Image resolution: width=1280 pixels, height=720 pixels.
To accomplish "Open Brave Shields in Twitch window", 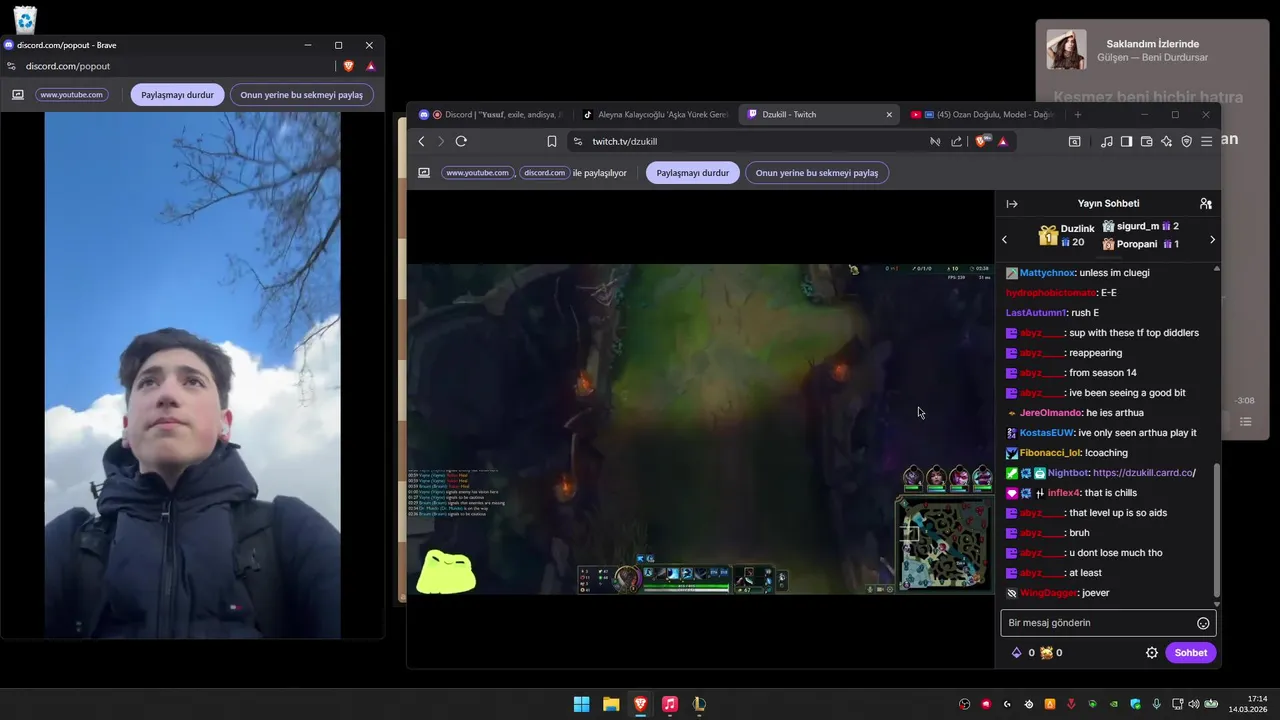I will coord(982,142).
